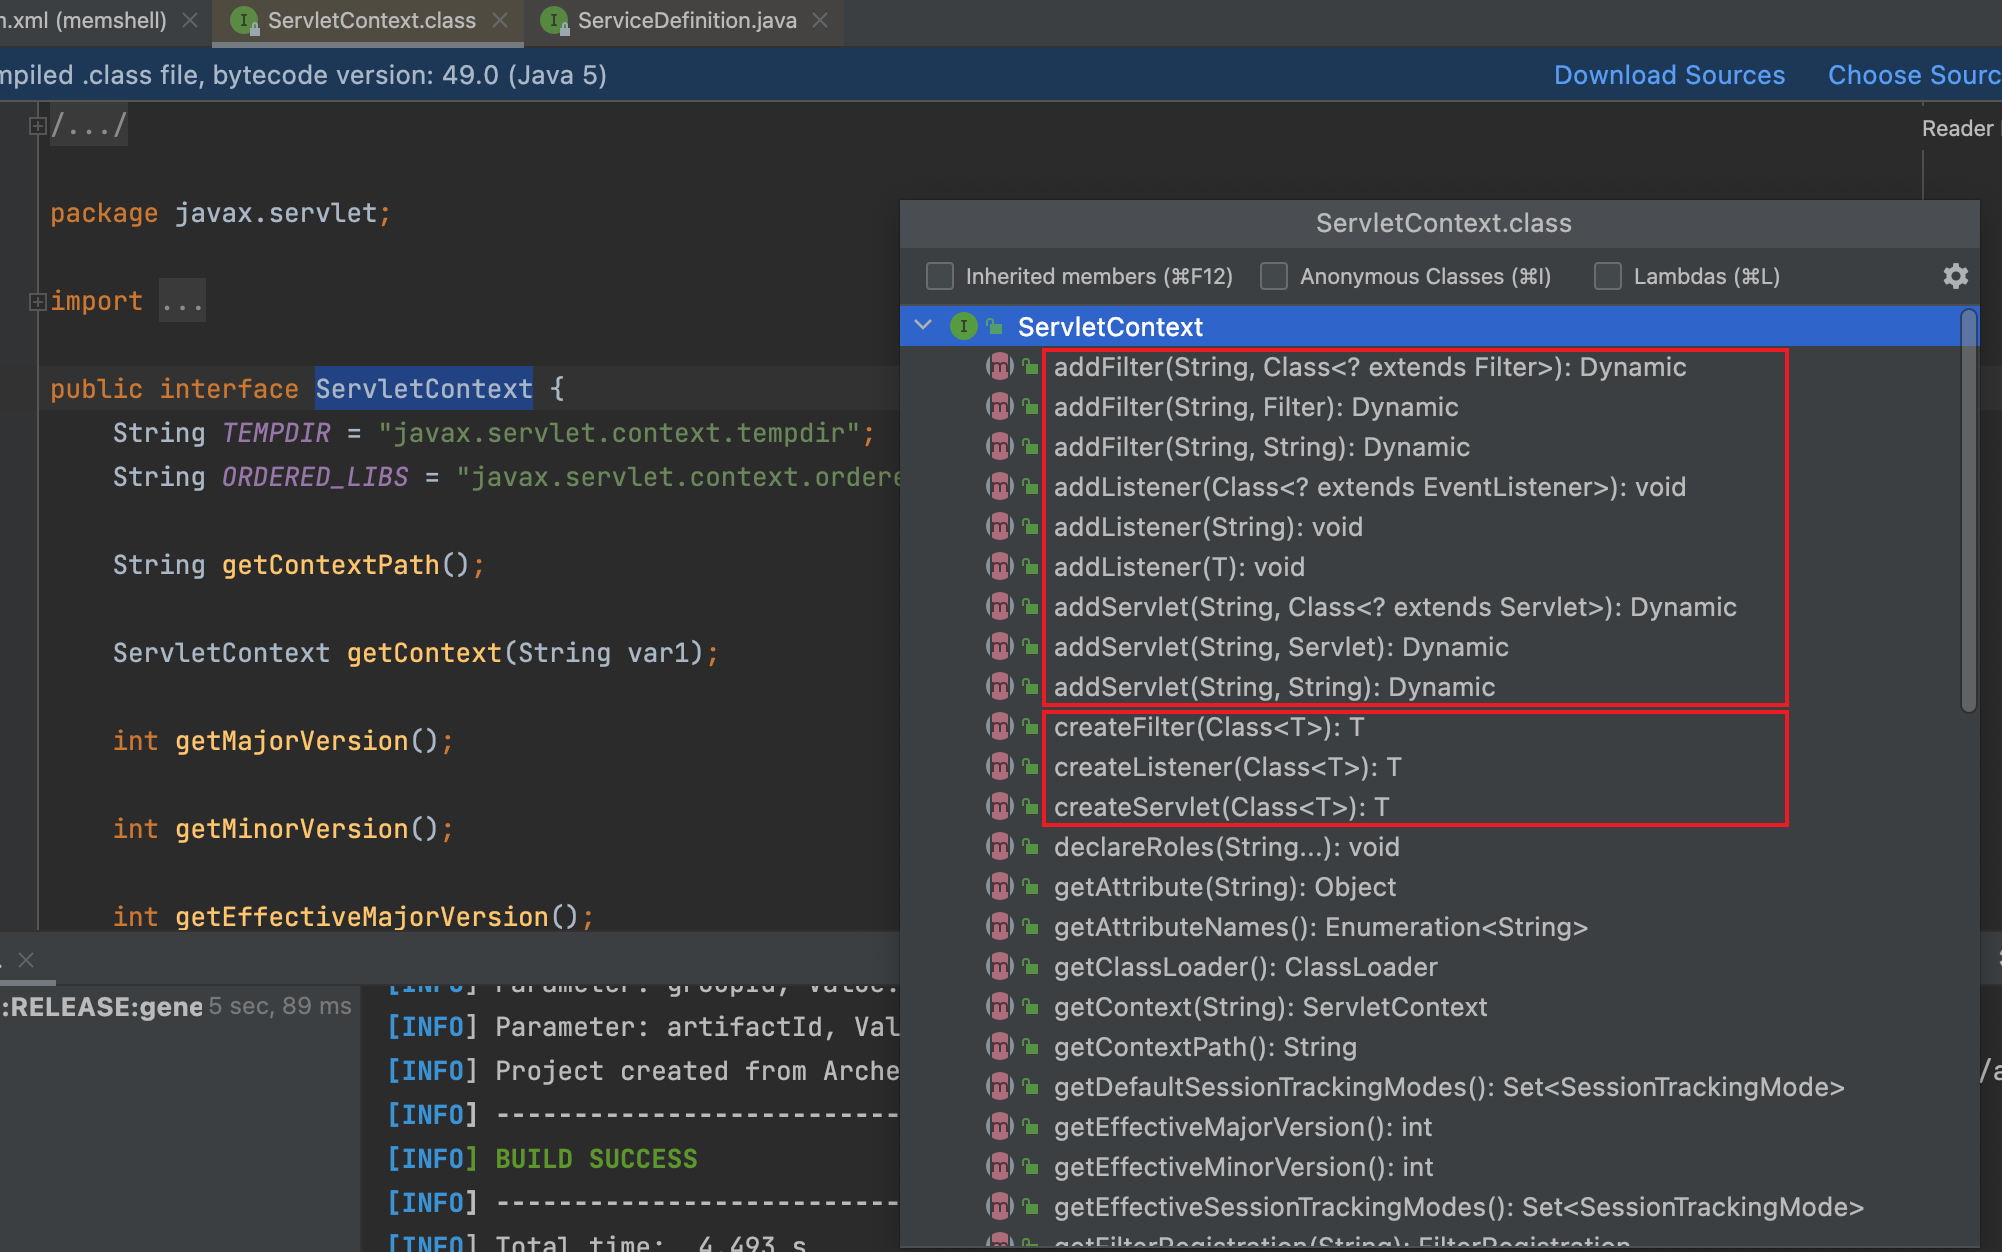
Task: Select getEffectiveMinorVersion(): int entry
Action: tap(1243, 1167)
